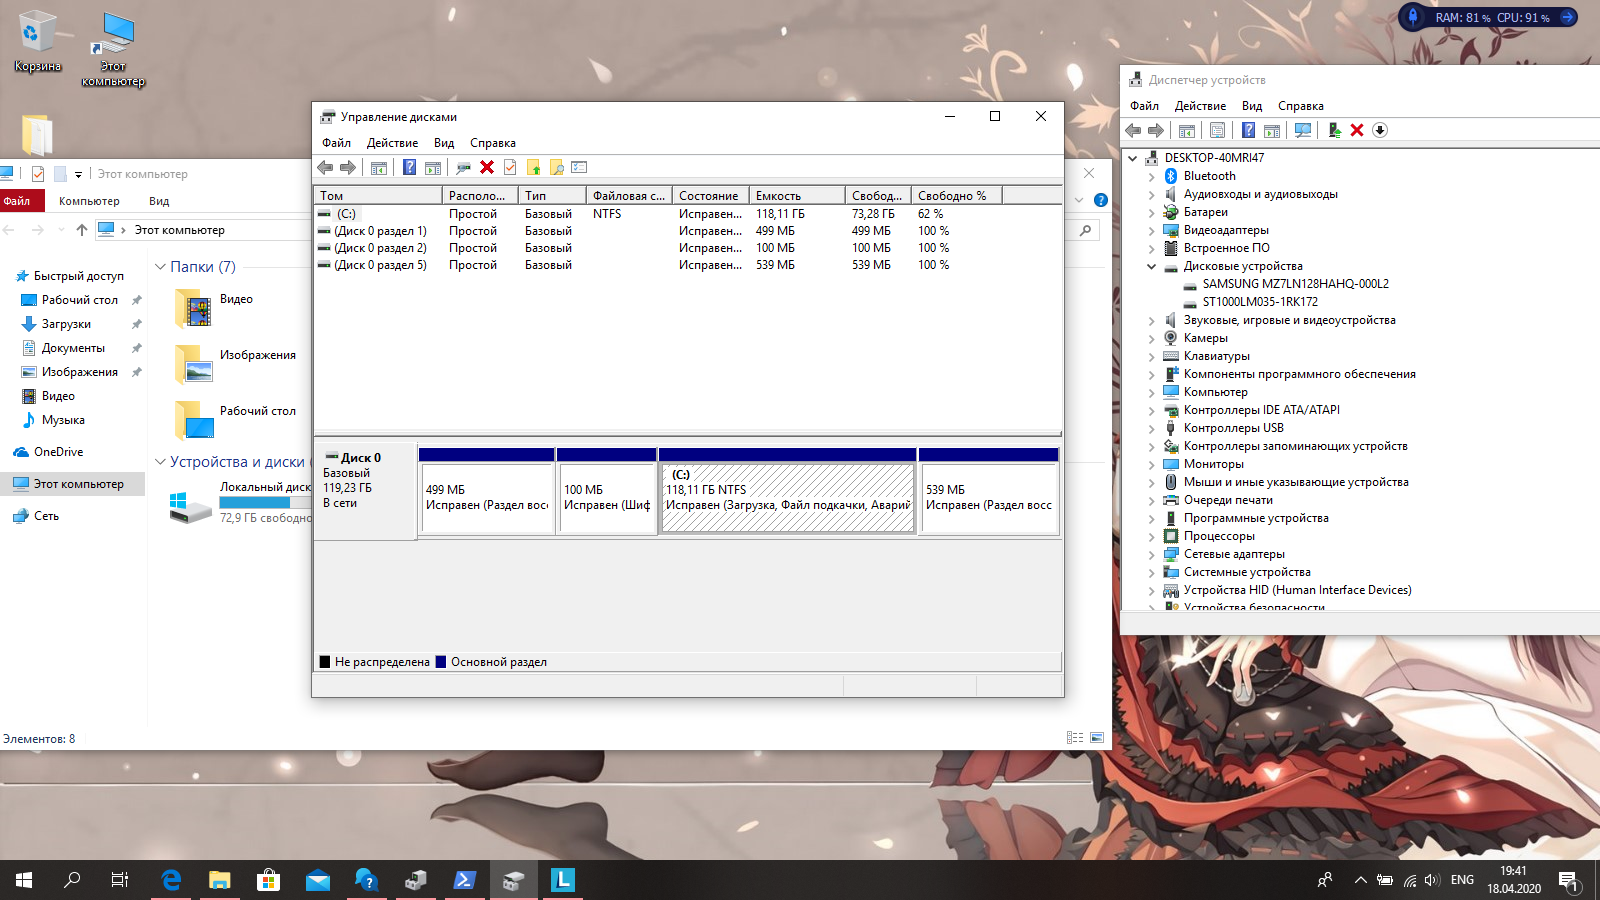Open Help icon in Disk Management toolbar
Viewport: 1600px width, 900px height.
[409, 167]
